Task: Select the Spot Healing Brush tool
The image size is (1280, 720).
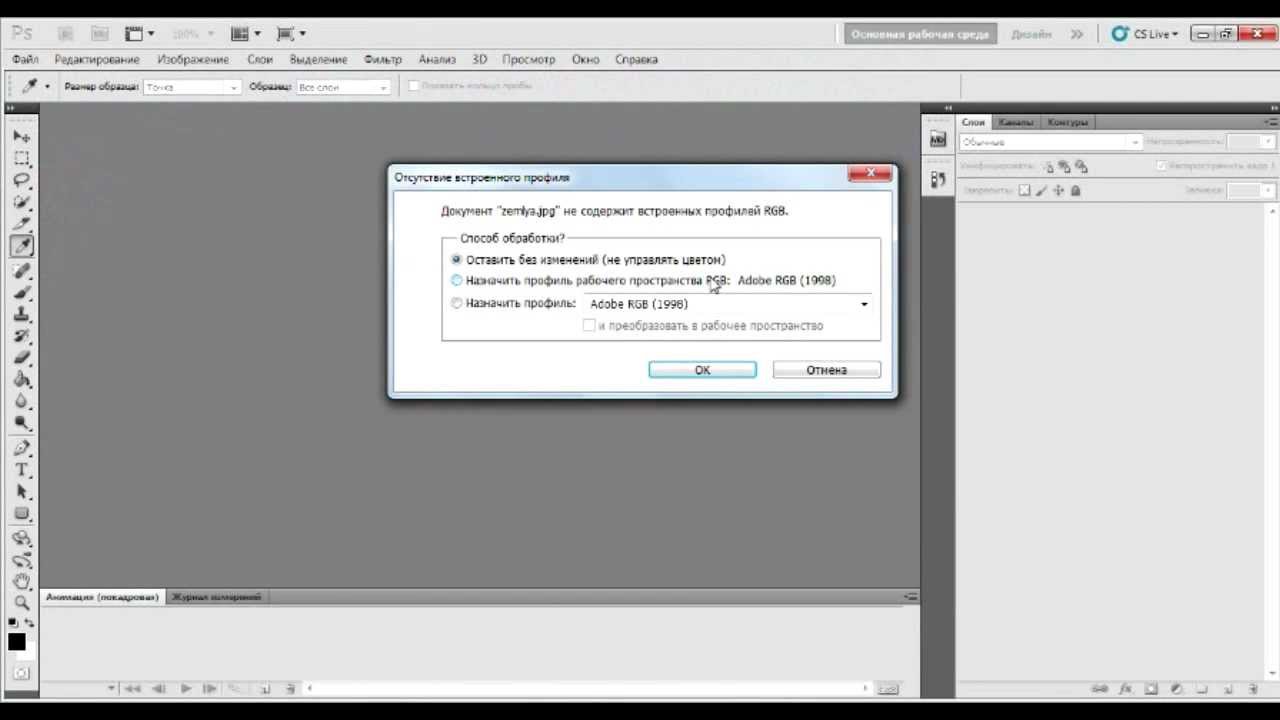Action: tap(21, 271)
